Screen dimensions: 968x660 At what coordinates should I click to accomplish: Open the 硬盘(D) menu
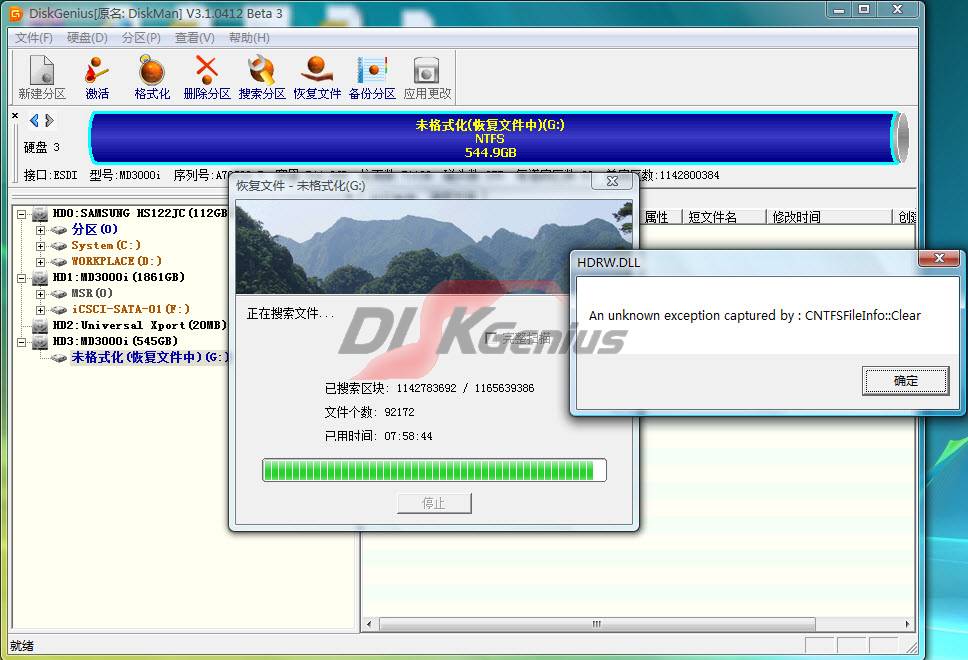(x=87, y=38)
